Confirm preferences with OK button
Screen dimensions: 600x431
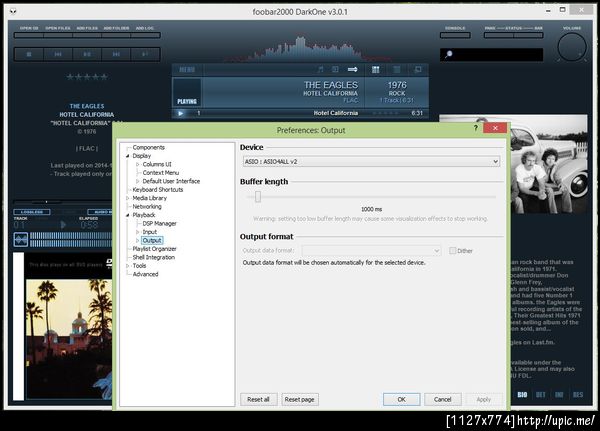point(401,399)
